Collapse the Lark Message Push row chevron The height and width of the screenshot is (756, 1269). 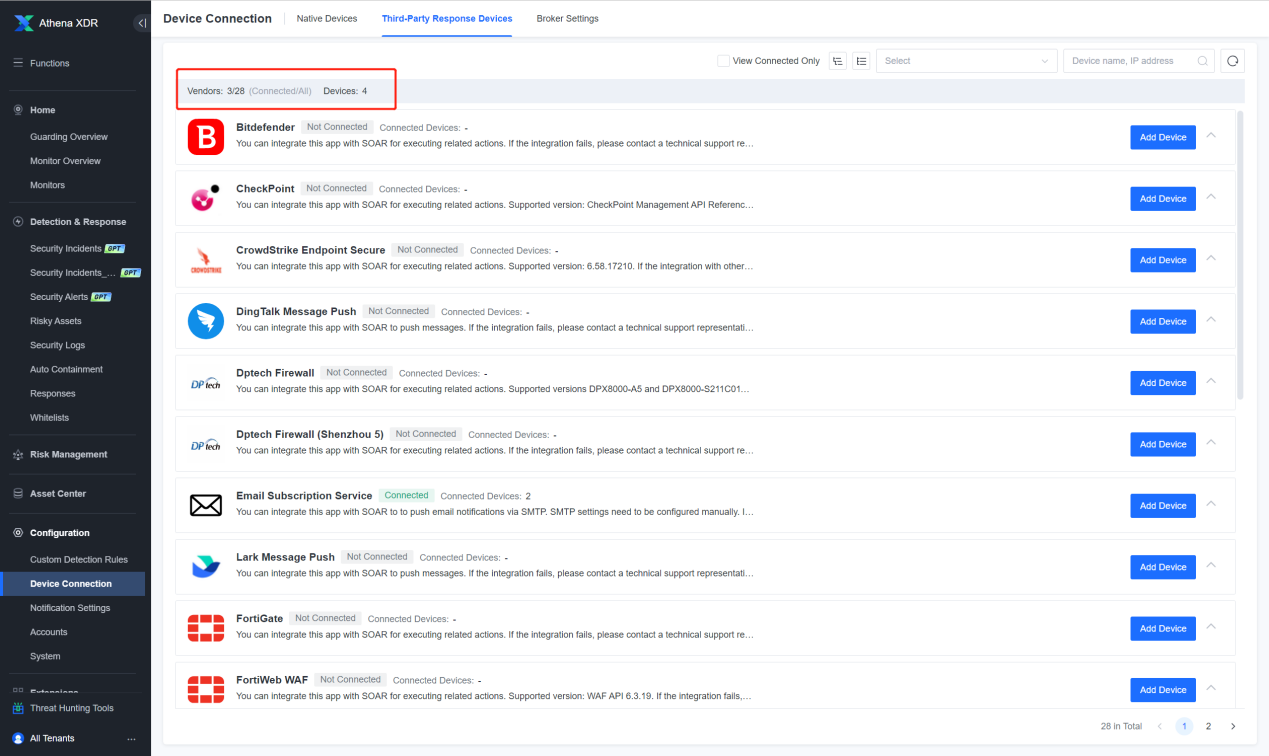tap(1211, 564)
